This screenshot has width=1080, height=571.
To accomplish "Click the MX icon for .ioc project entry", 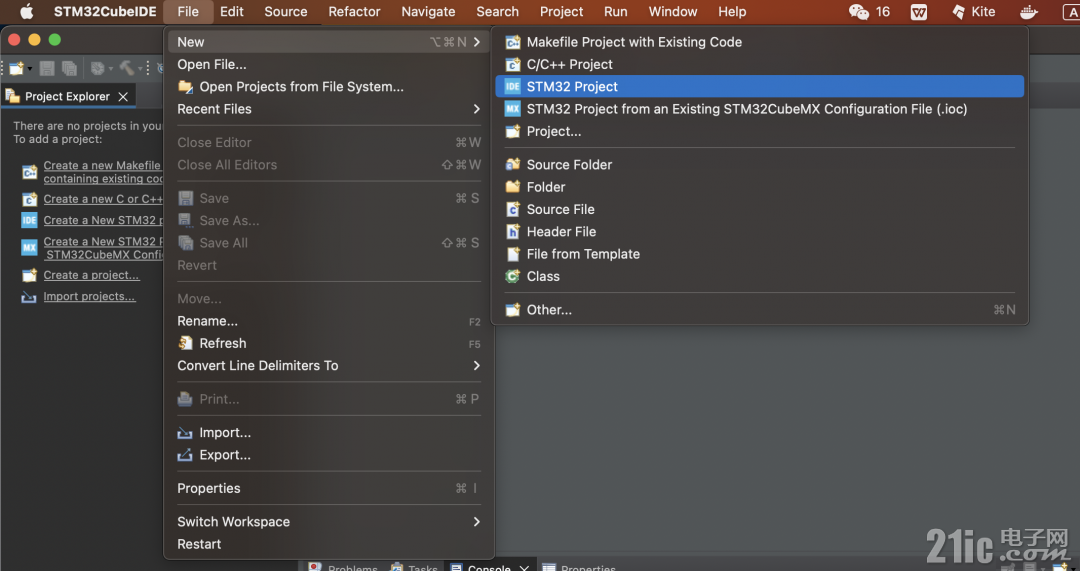I will click(512, 109).
